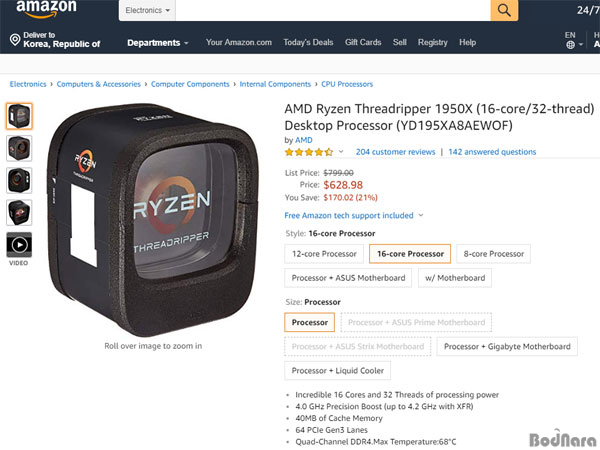Open Today's Deals in navigation bar
The image size is (600, 450).
[x=308, y=42]
